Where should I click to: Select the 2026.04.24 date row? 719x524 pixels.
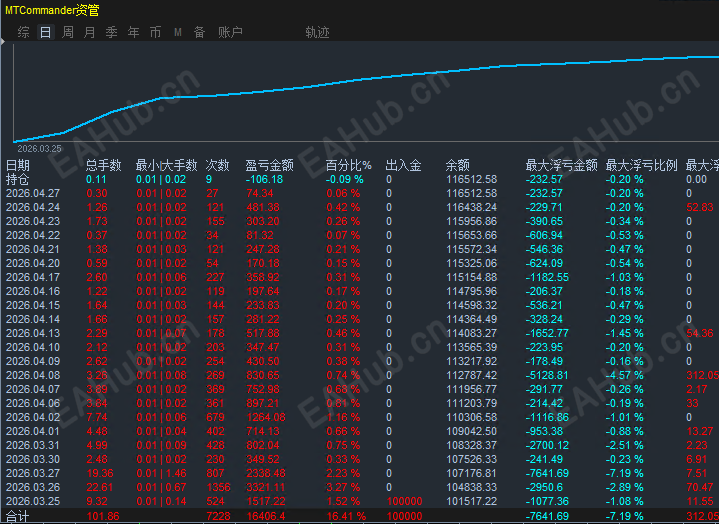click(360, 207)
